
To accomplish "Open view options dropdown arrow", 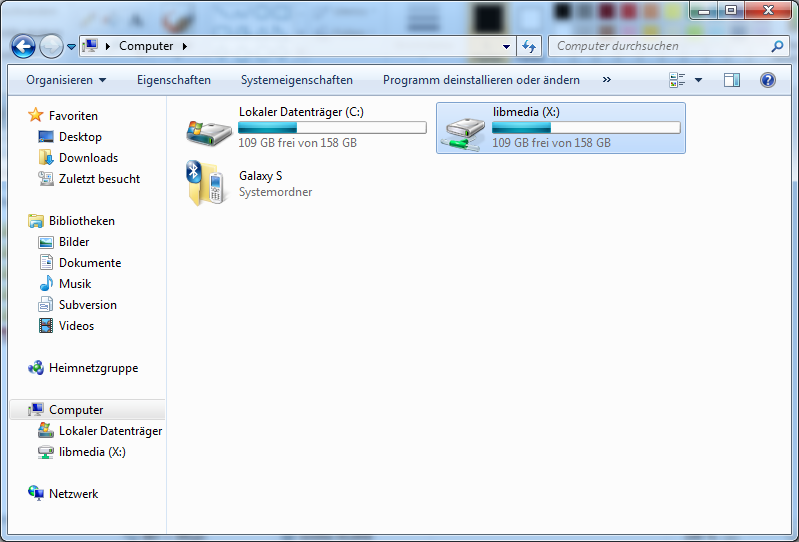I will coord(699,80).
